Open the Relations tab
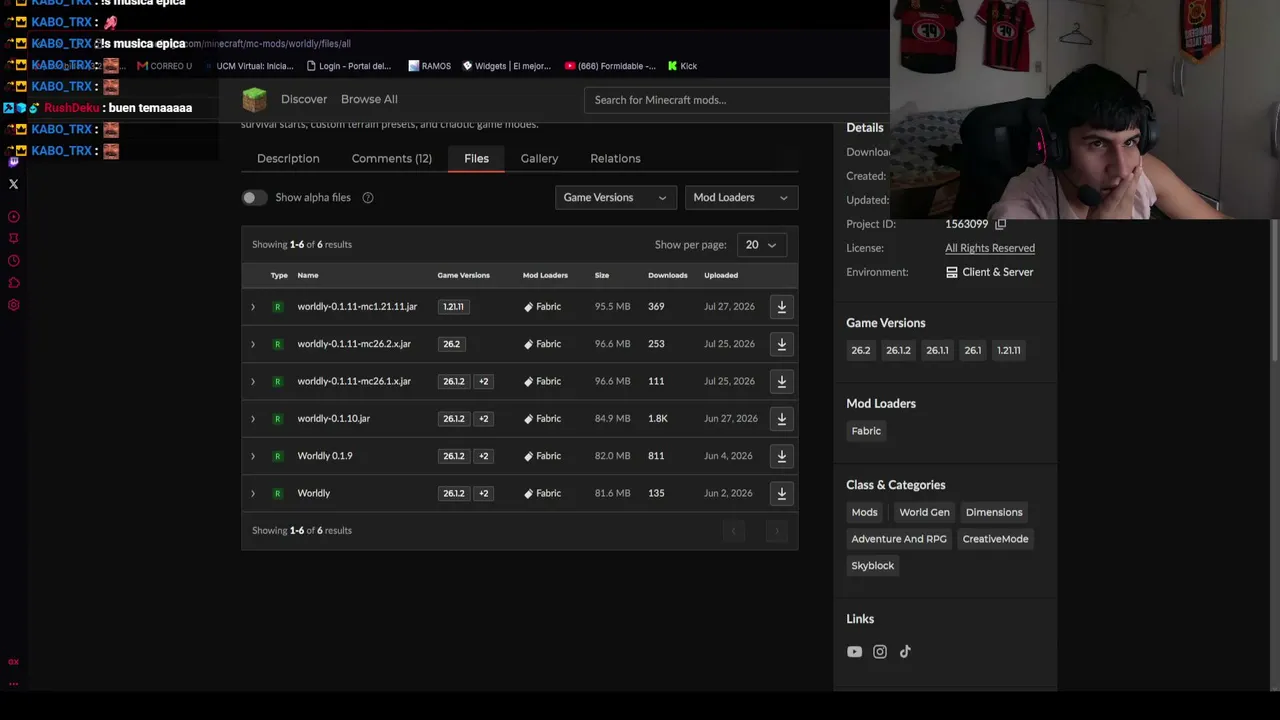The height and width of the screenshot is (720, 1280). click(615, 158)
